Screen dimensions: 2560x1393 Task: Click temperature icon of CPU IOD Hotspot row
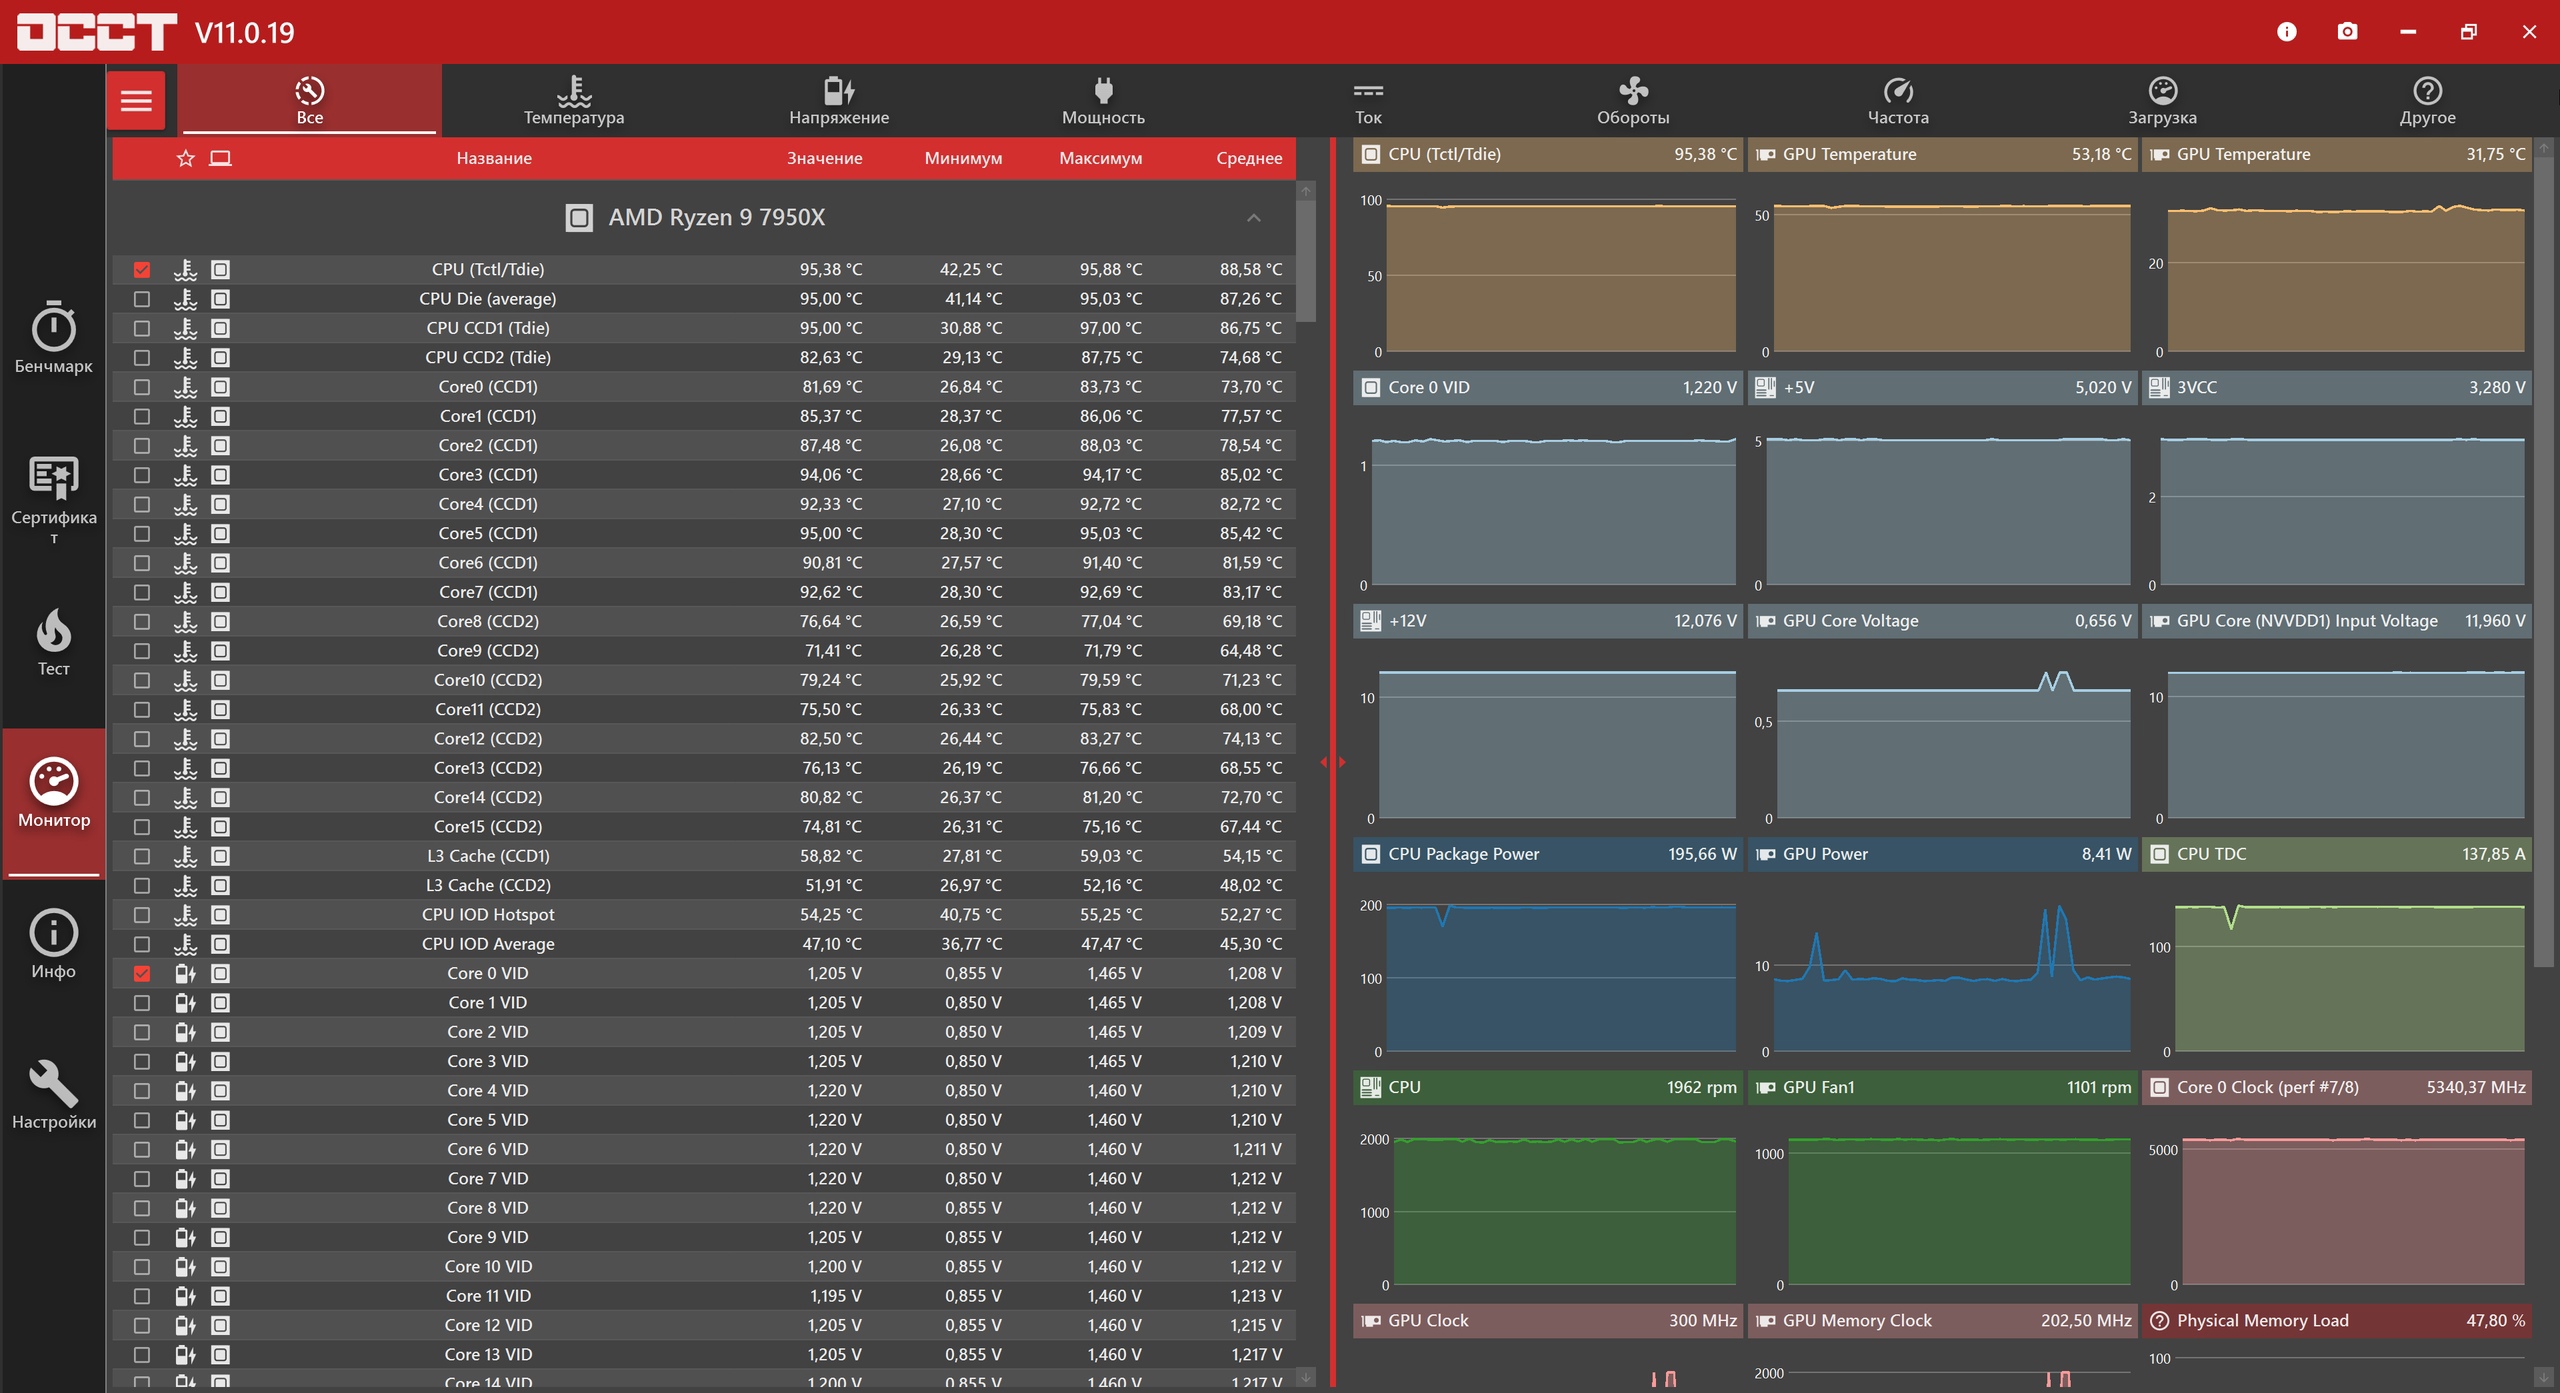[185, 914]
